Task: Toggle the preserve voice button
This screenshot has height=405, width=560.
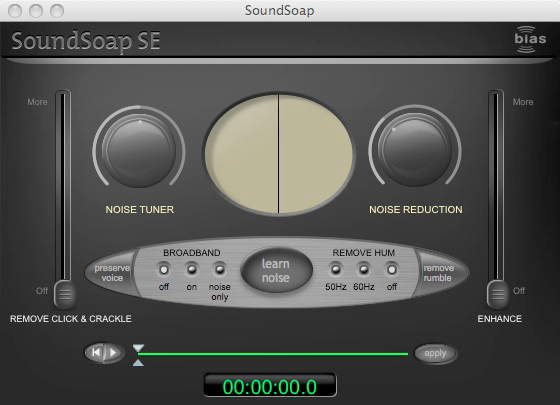Action: click(x=111, y=273)
